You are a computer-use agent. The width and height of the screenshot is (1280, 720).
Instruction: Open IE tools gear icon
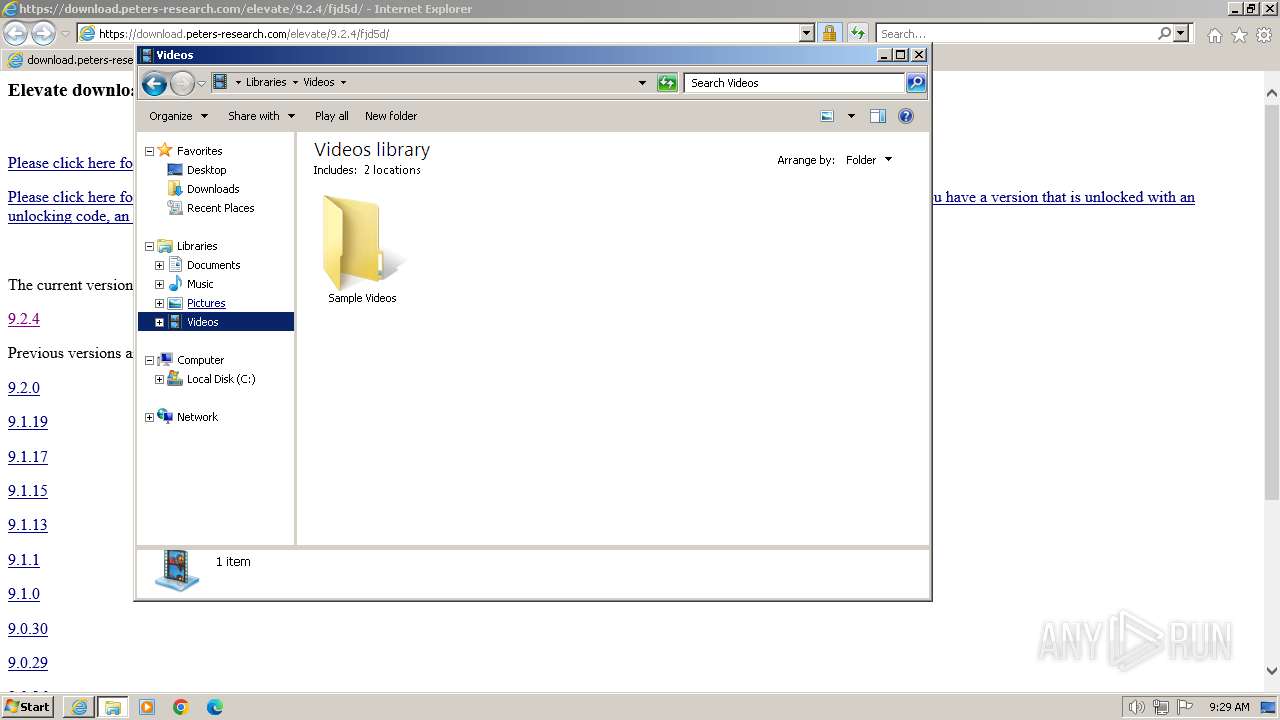point(1263,34)
